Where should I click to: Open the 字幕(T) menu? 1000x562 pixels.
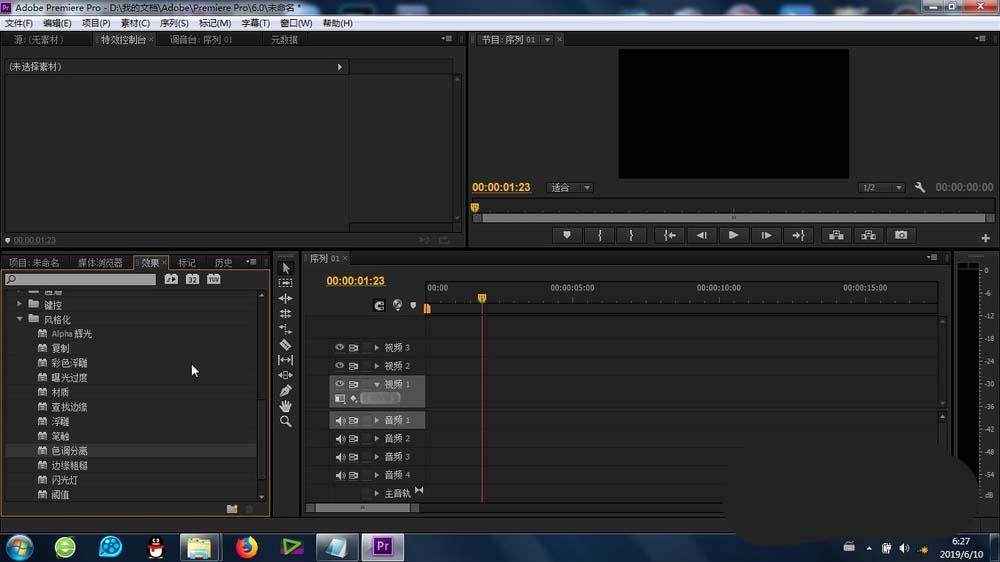point(255,23)
